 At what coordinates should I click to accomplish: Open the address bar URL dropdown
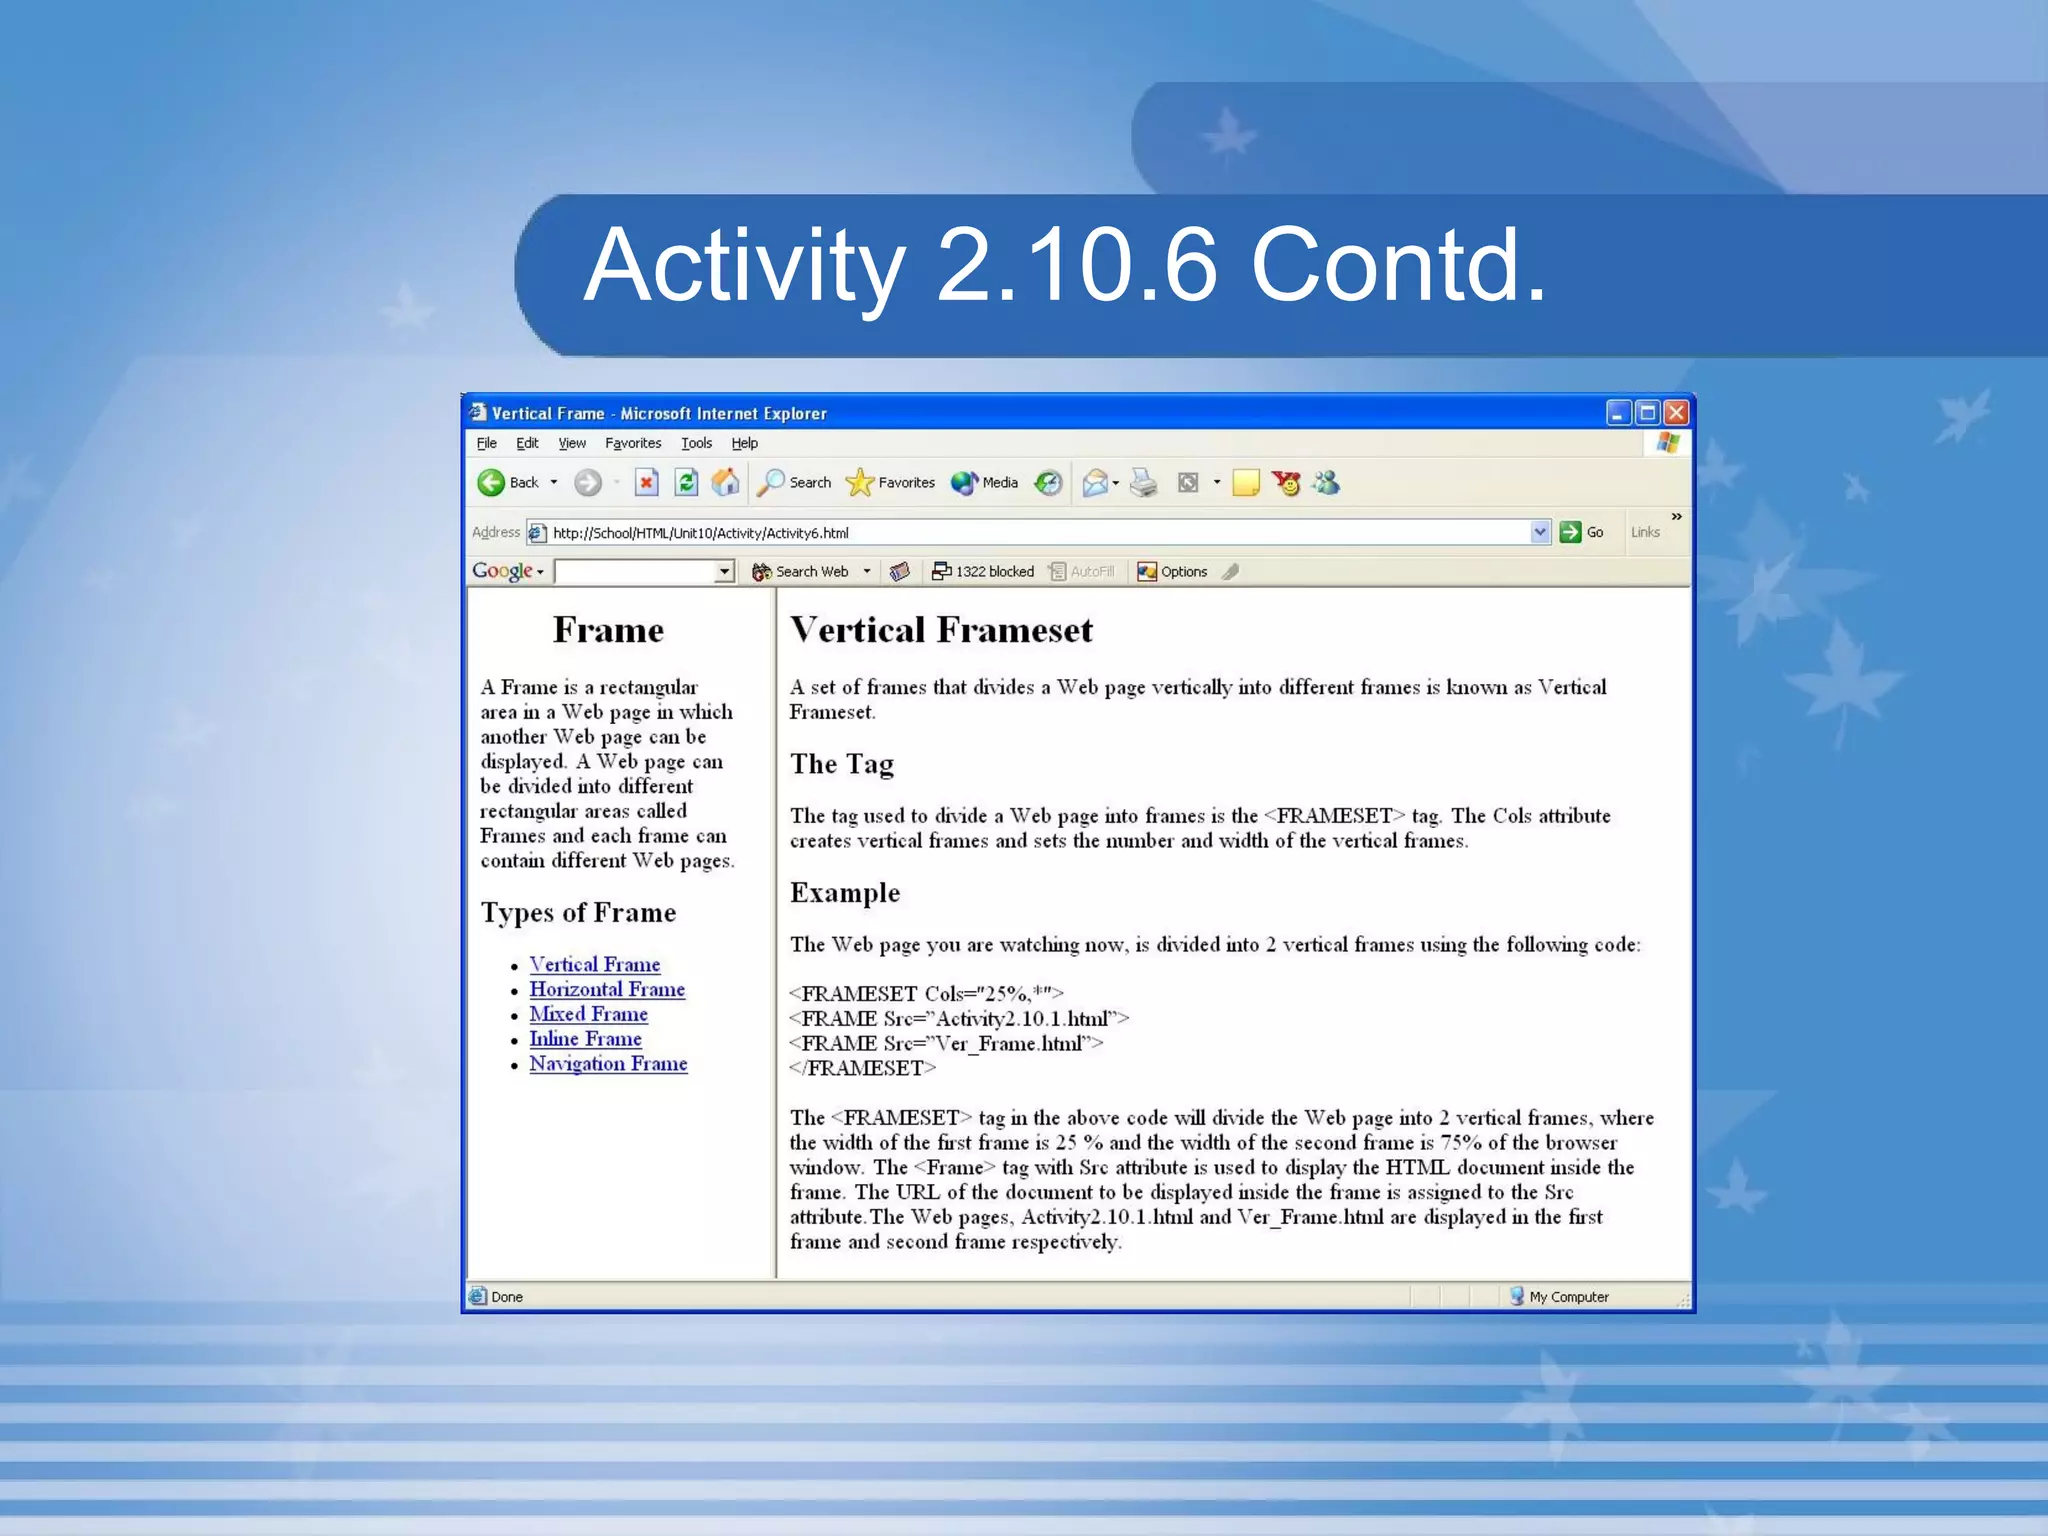1540,532
